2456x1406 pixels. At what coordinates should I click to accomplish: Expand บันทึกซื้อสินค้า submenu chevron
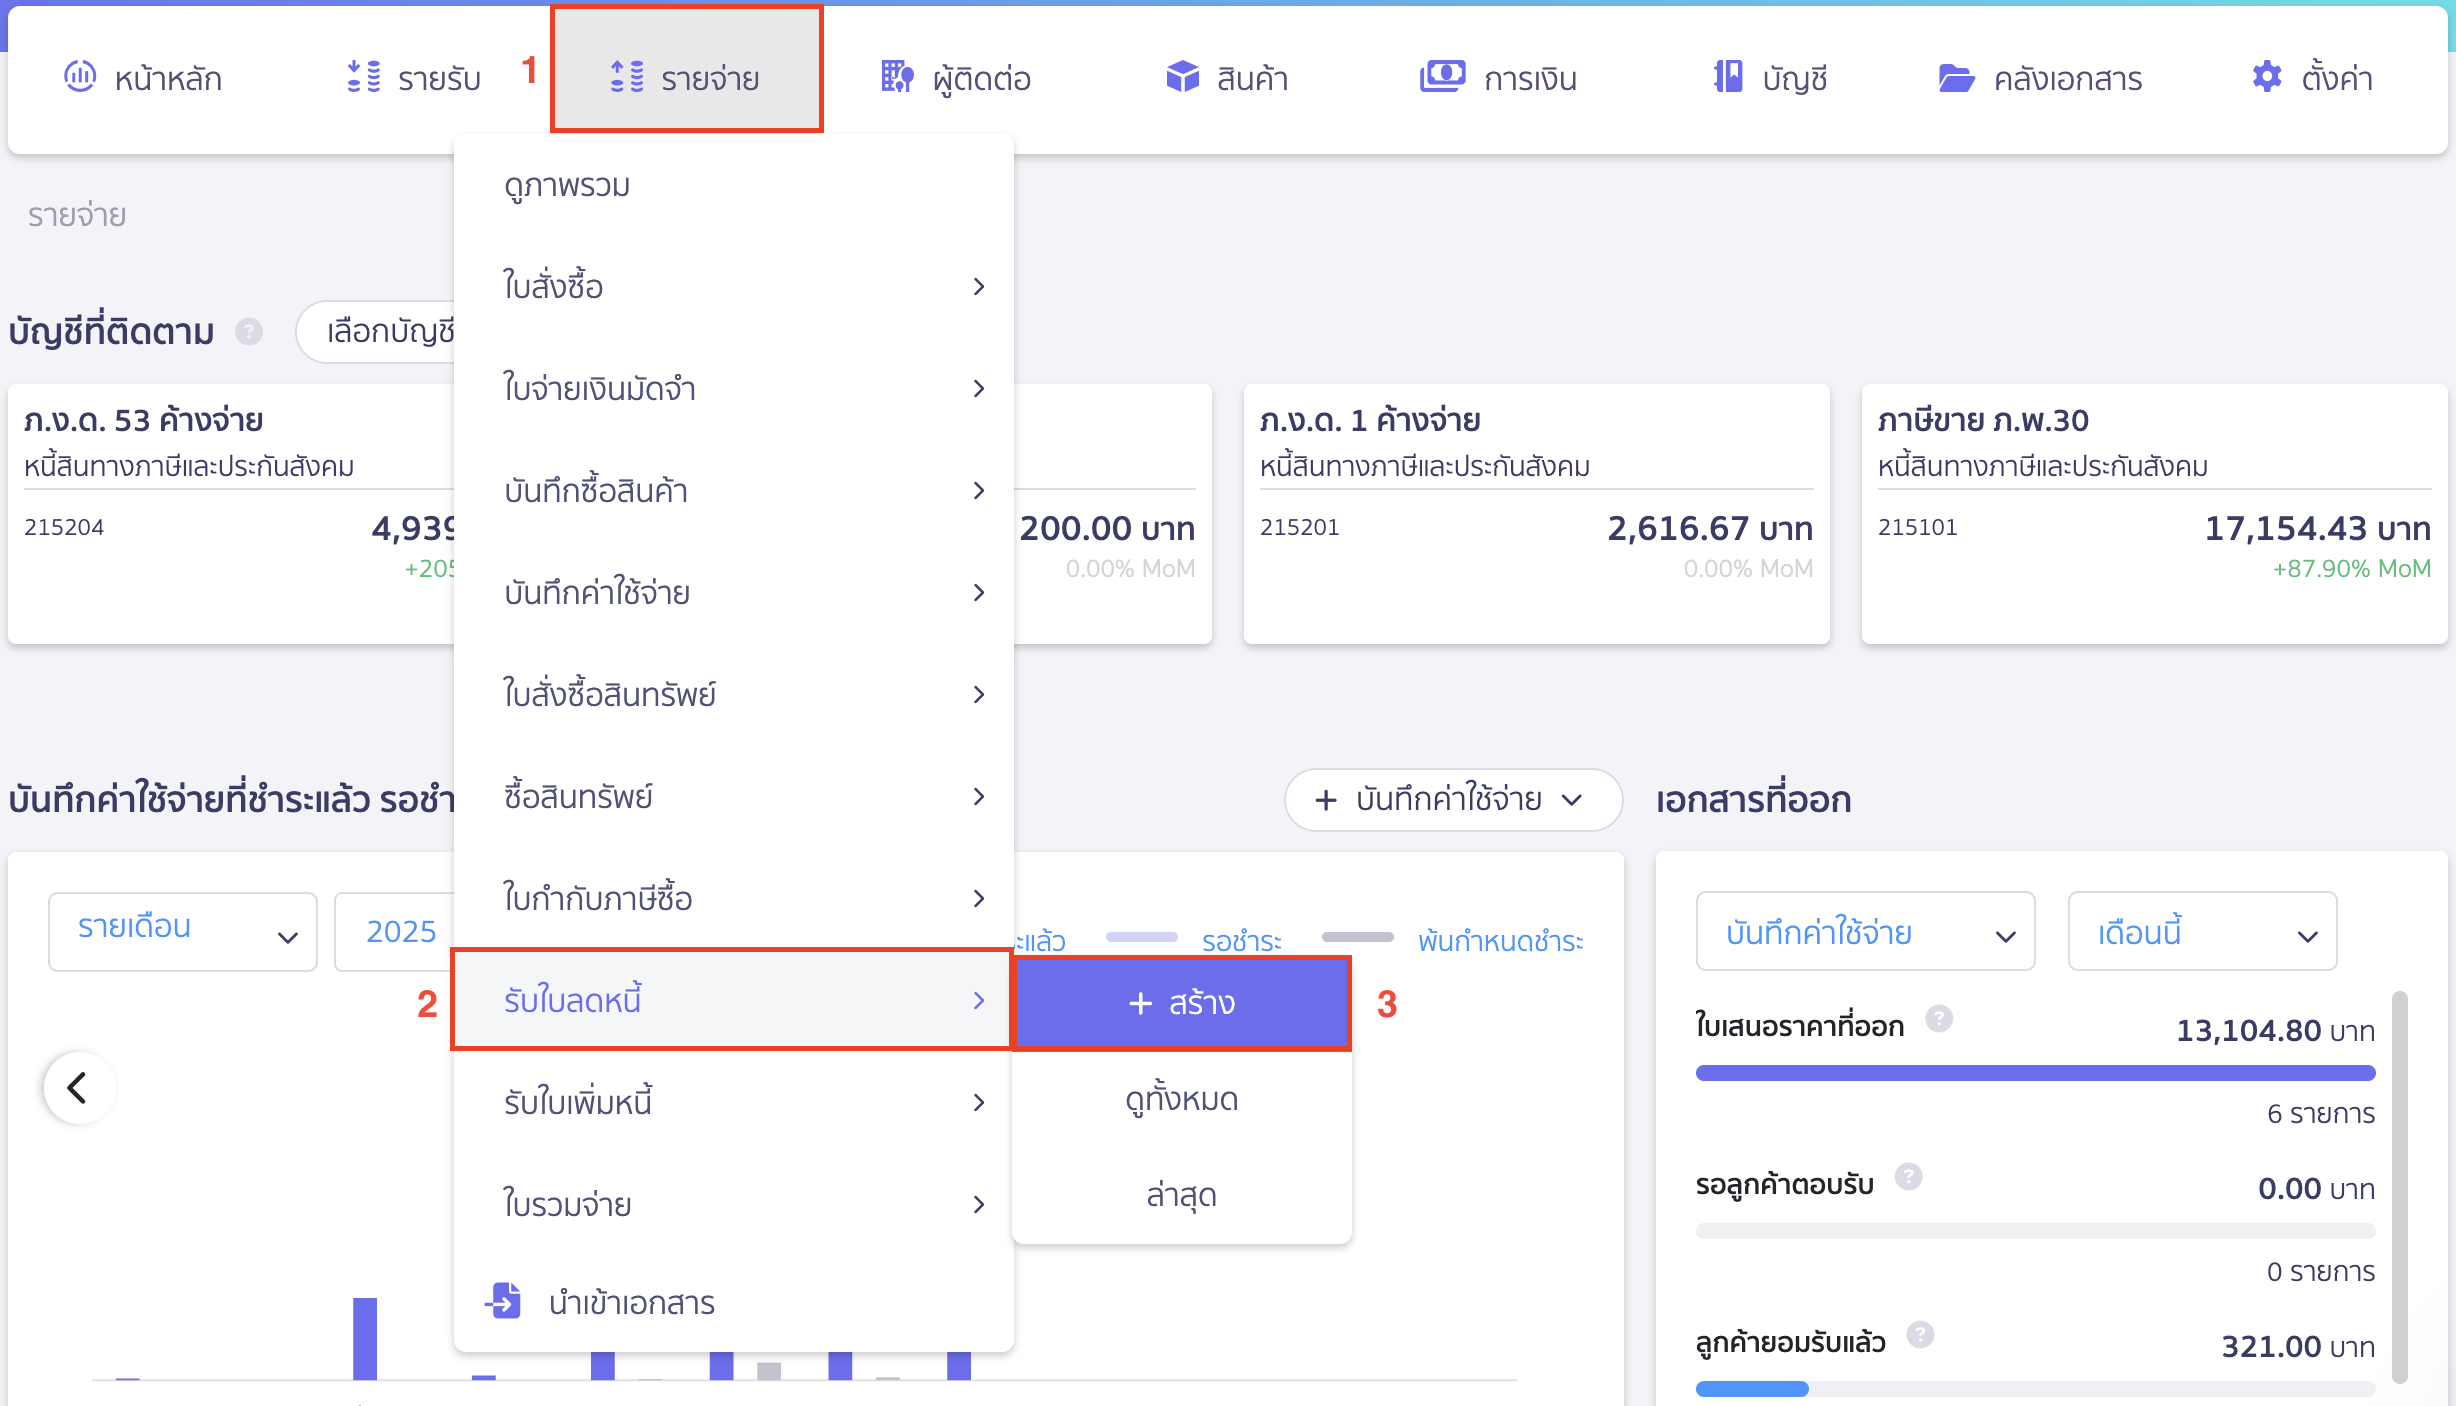click(x=979, y=491)
